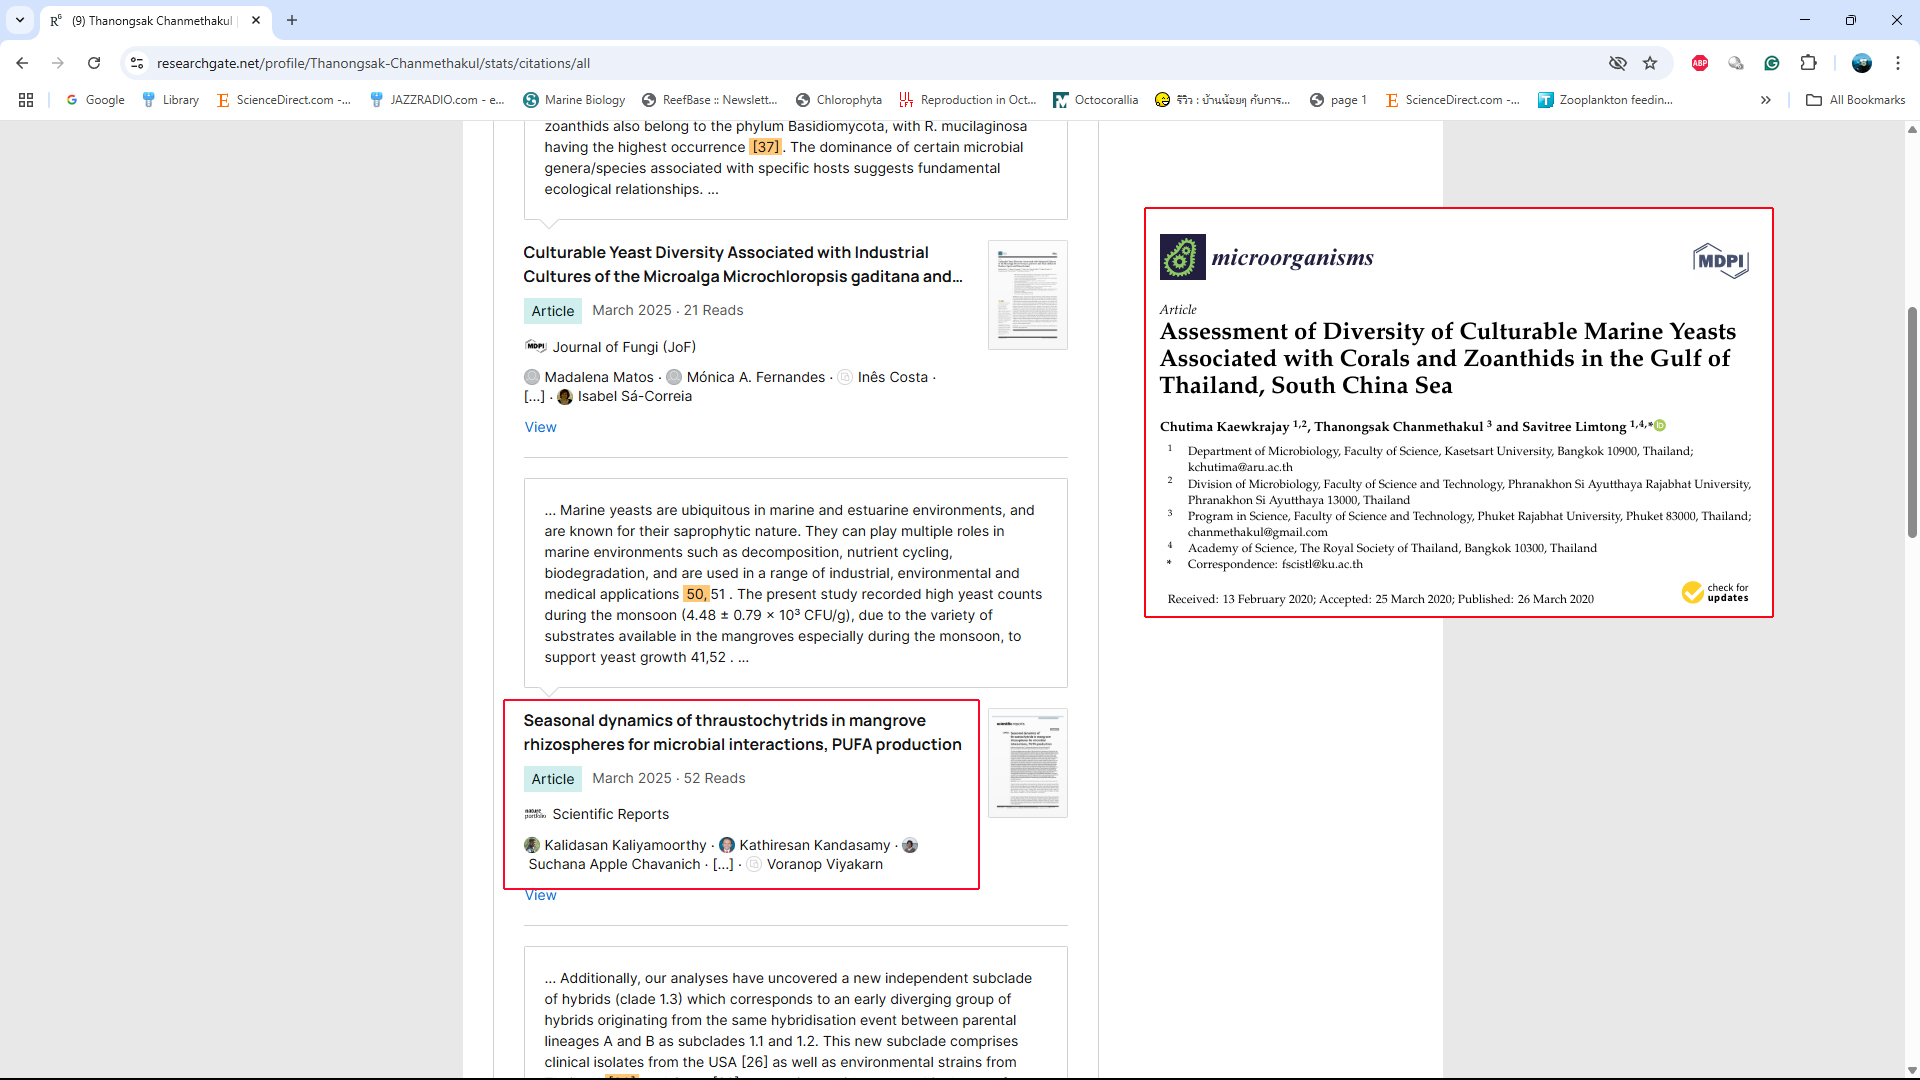Expand the tab search dropdown arrow
1920x1080 pixels.
click(20, 20)
